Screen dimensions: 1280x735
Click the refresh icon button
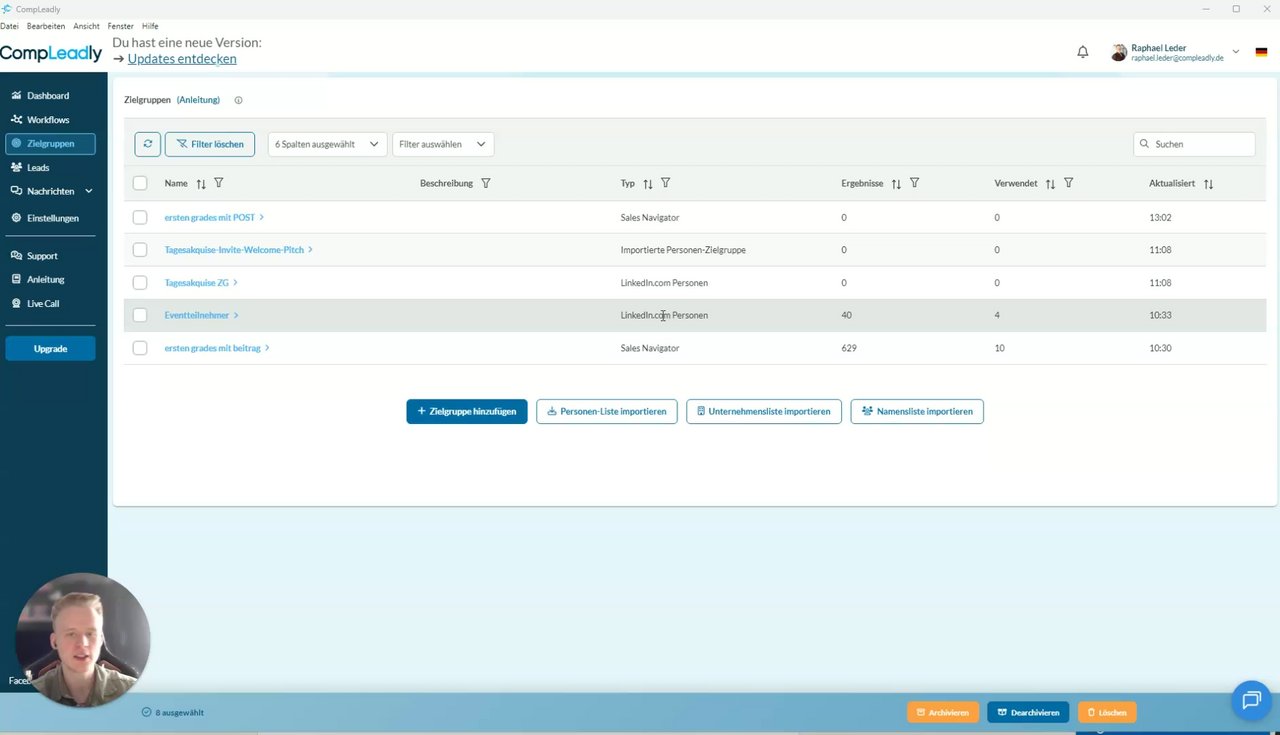(147, 144)
